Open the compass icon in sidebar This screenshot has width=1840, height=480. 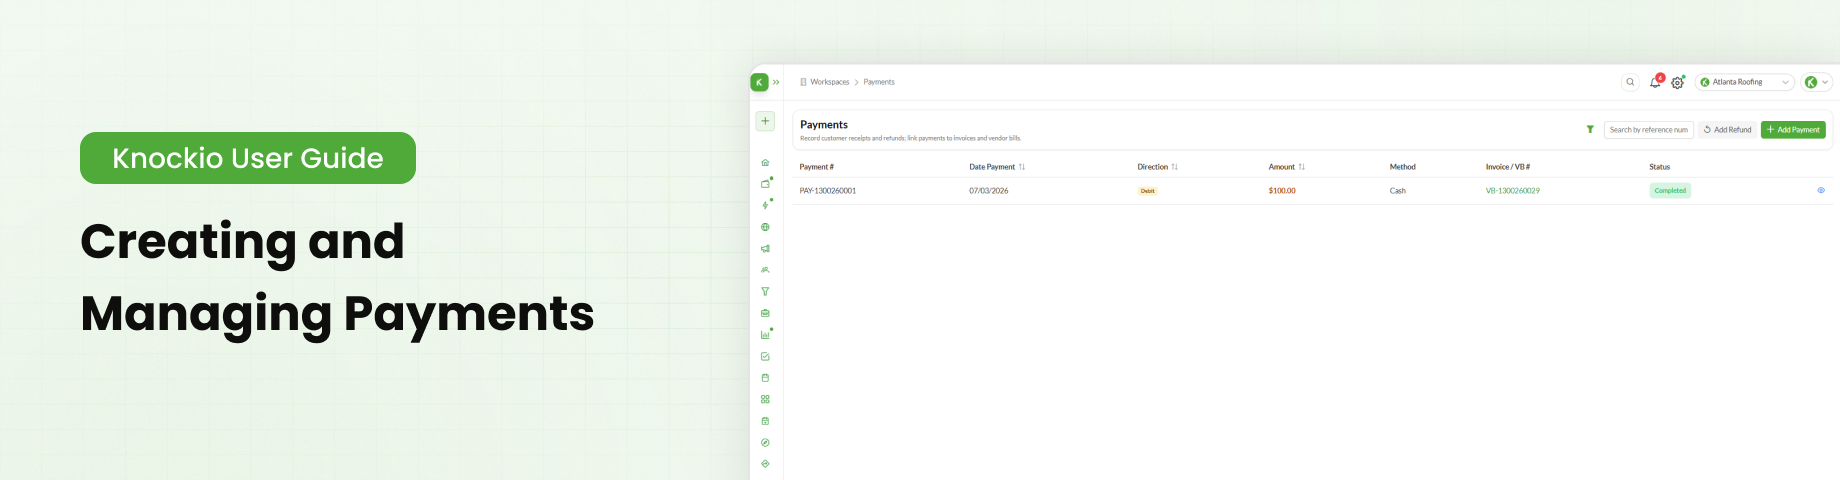765,442
